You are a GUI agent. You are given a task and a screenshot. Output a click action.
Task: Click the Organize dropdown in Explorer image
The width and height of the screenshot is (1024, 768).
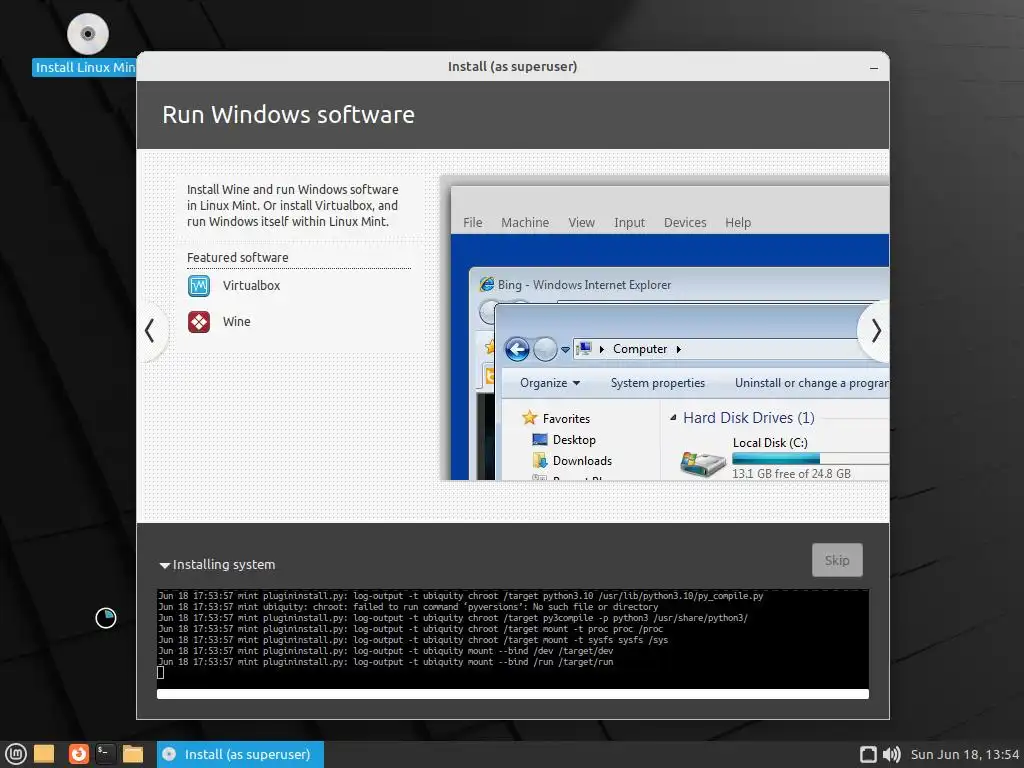coord(550,383)
